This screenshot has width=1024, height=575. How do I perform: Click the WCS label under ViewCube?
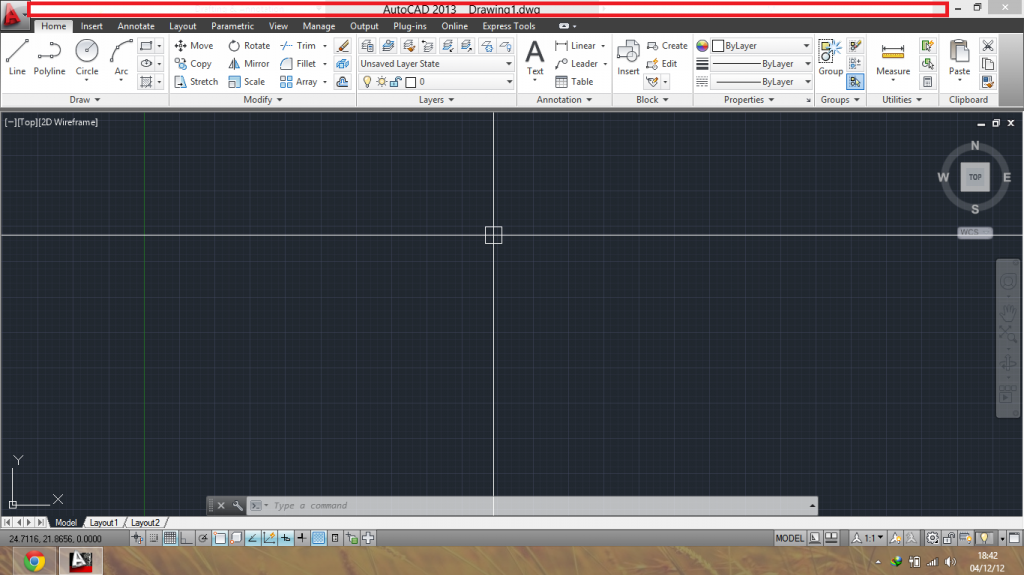pyautogui.click(x=974, y=233)
